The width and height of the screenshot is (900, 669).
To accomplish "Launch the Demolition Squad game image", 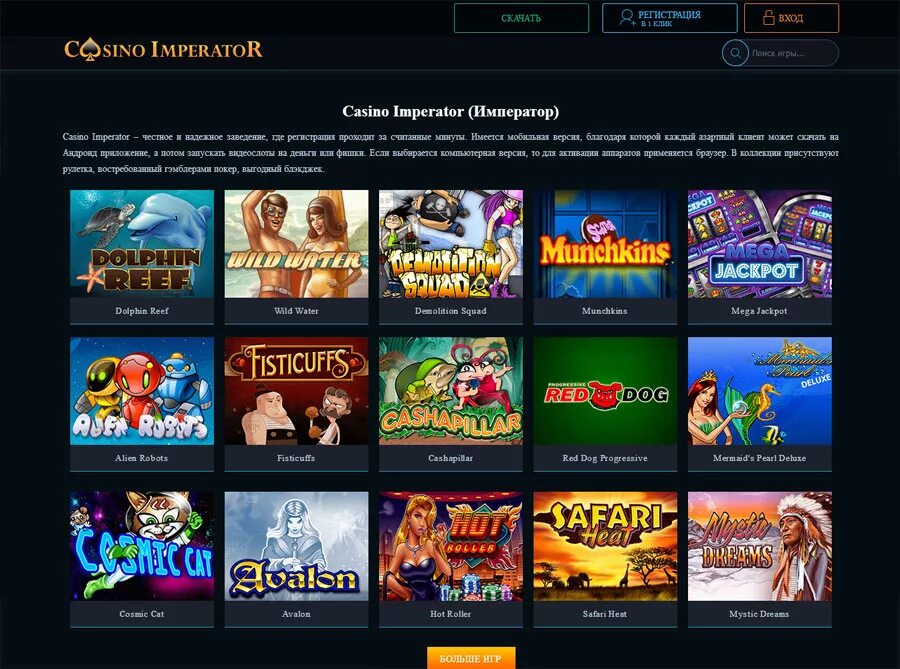I will coord(451,244).
